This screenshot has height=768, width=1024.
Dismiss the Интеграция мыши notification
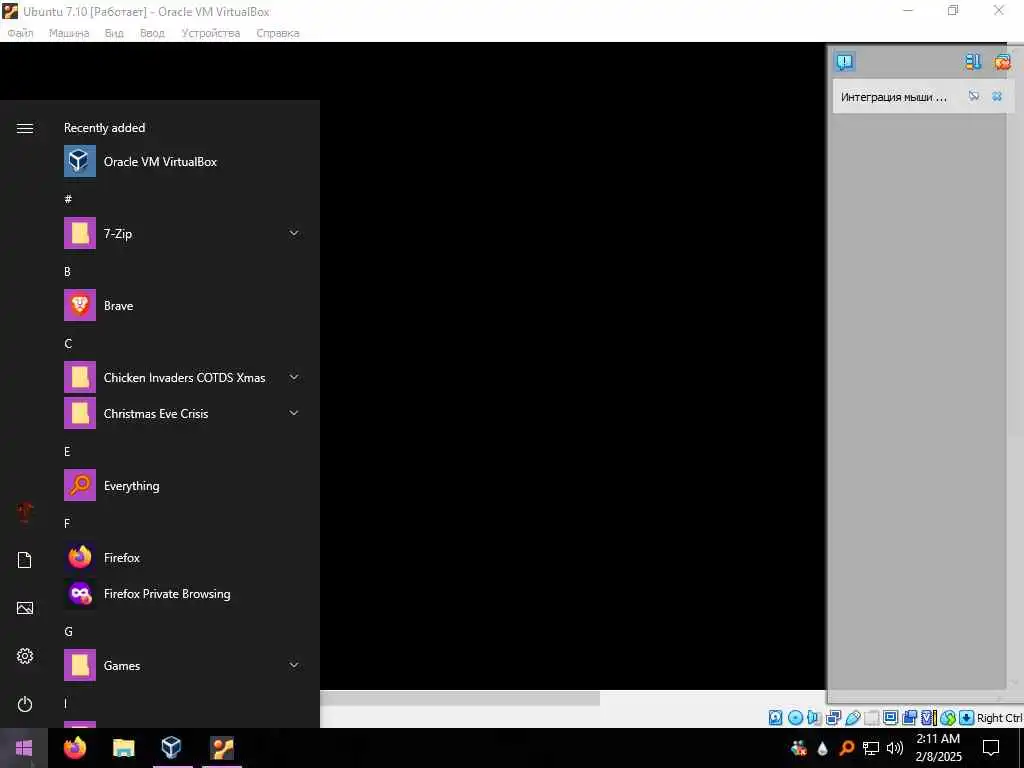(997, 96)
